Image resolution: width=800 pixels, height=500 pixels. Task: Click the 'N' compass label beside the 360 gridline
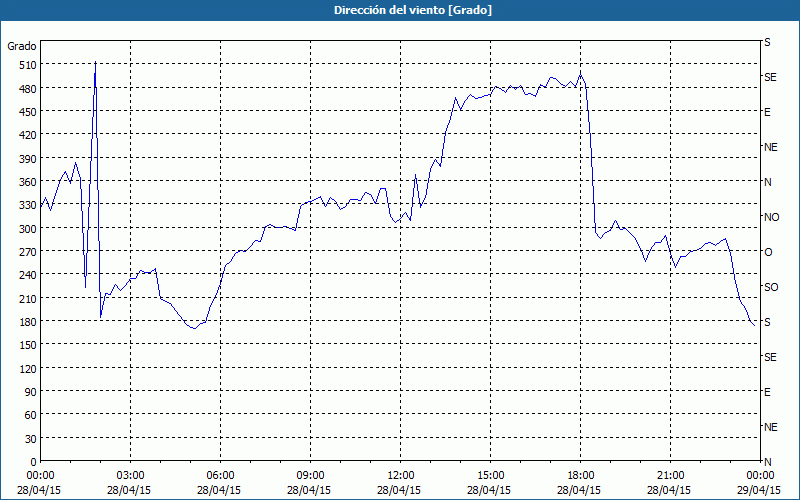click(x=768, y=182)
